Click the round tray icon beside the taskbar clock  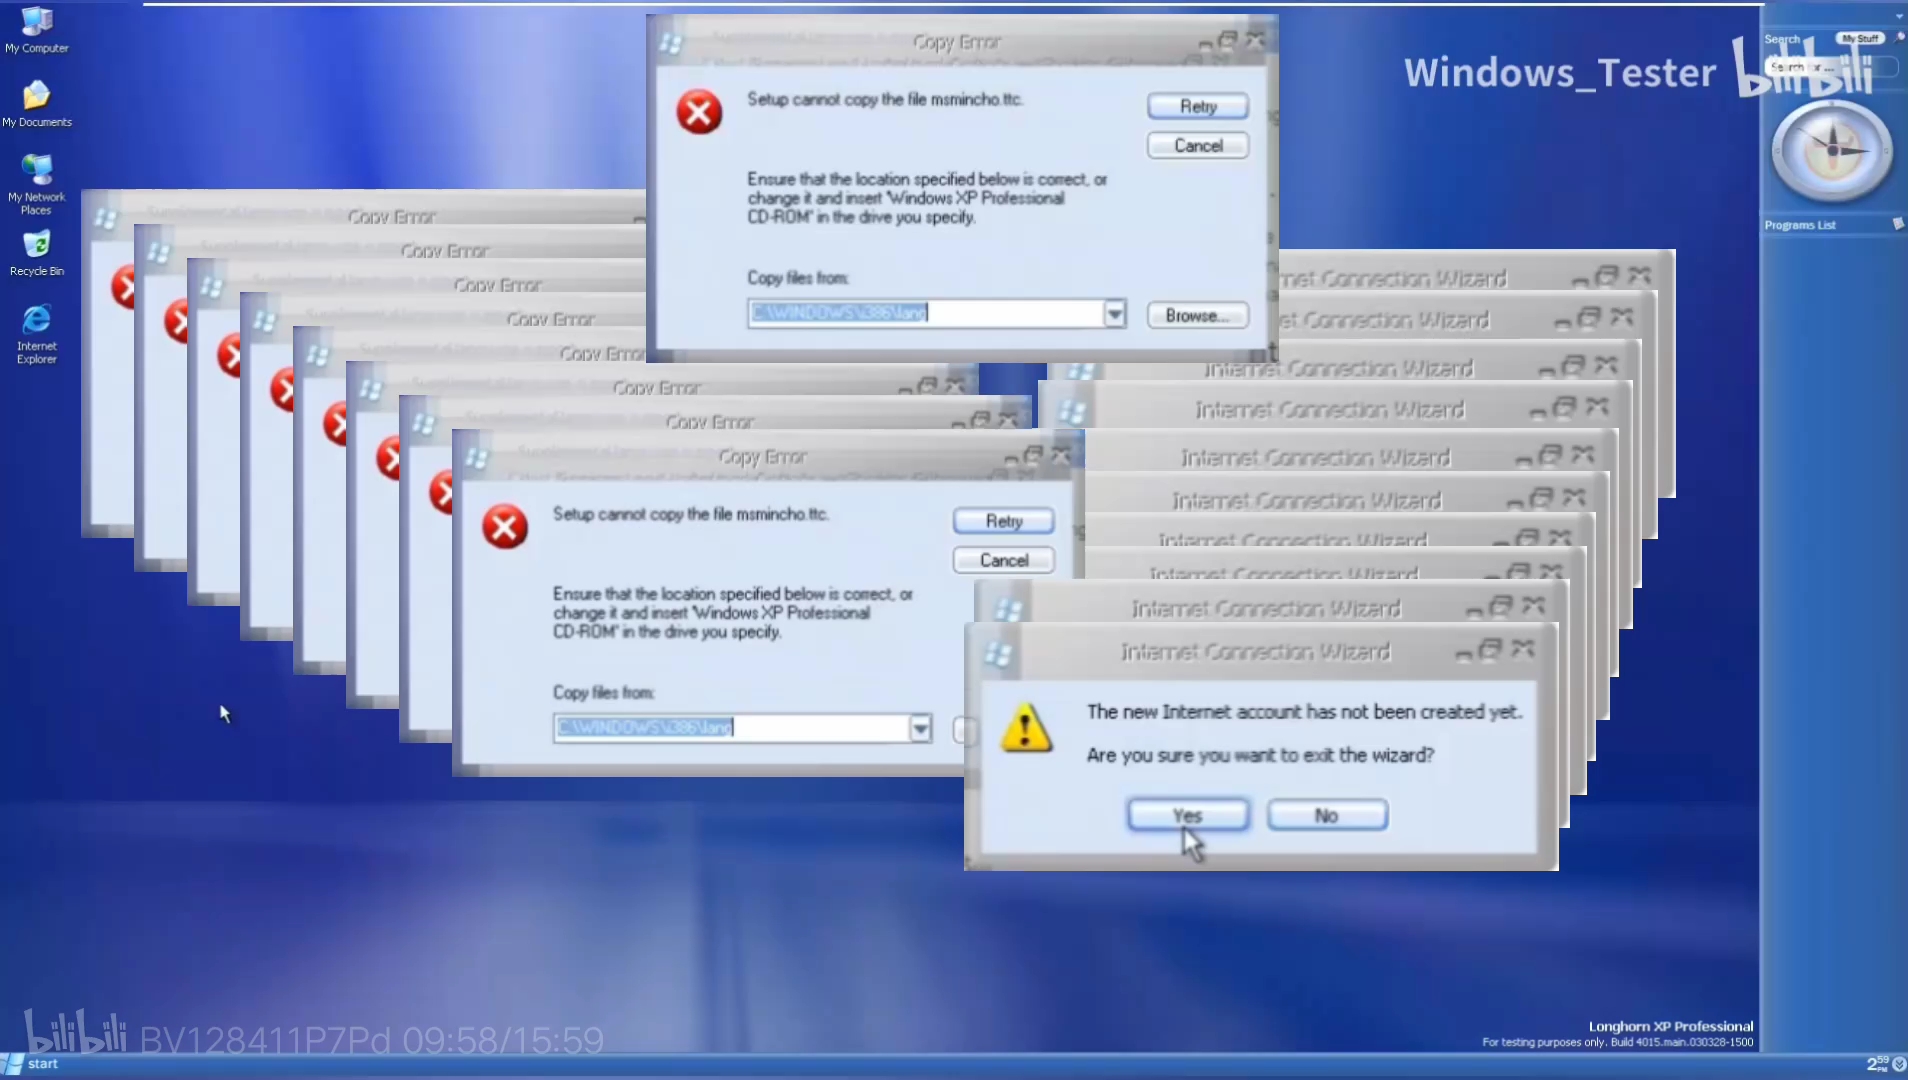pos(1899,1064)
